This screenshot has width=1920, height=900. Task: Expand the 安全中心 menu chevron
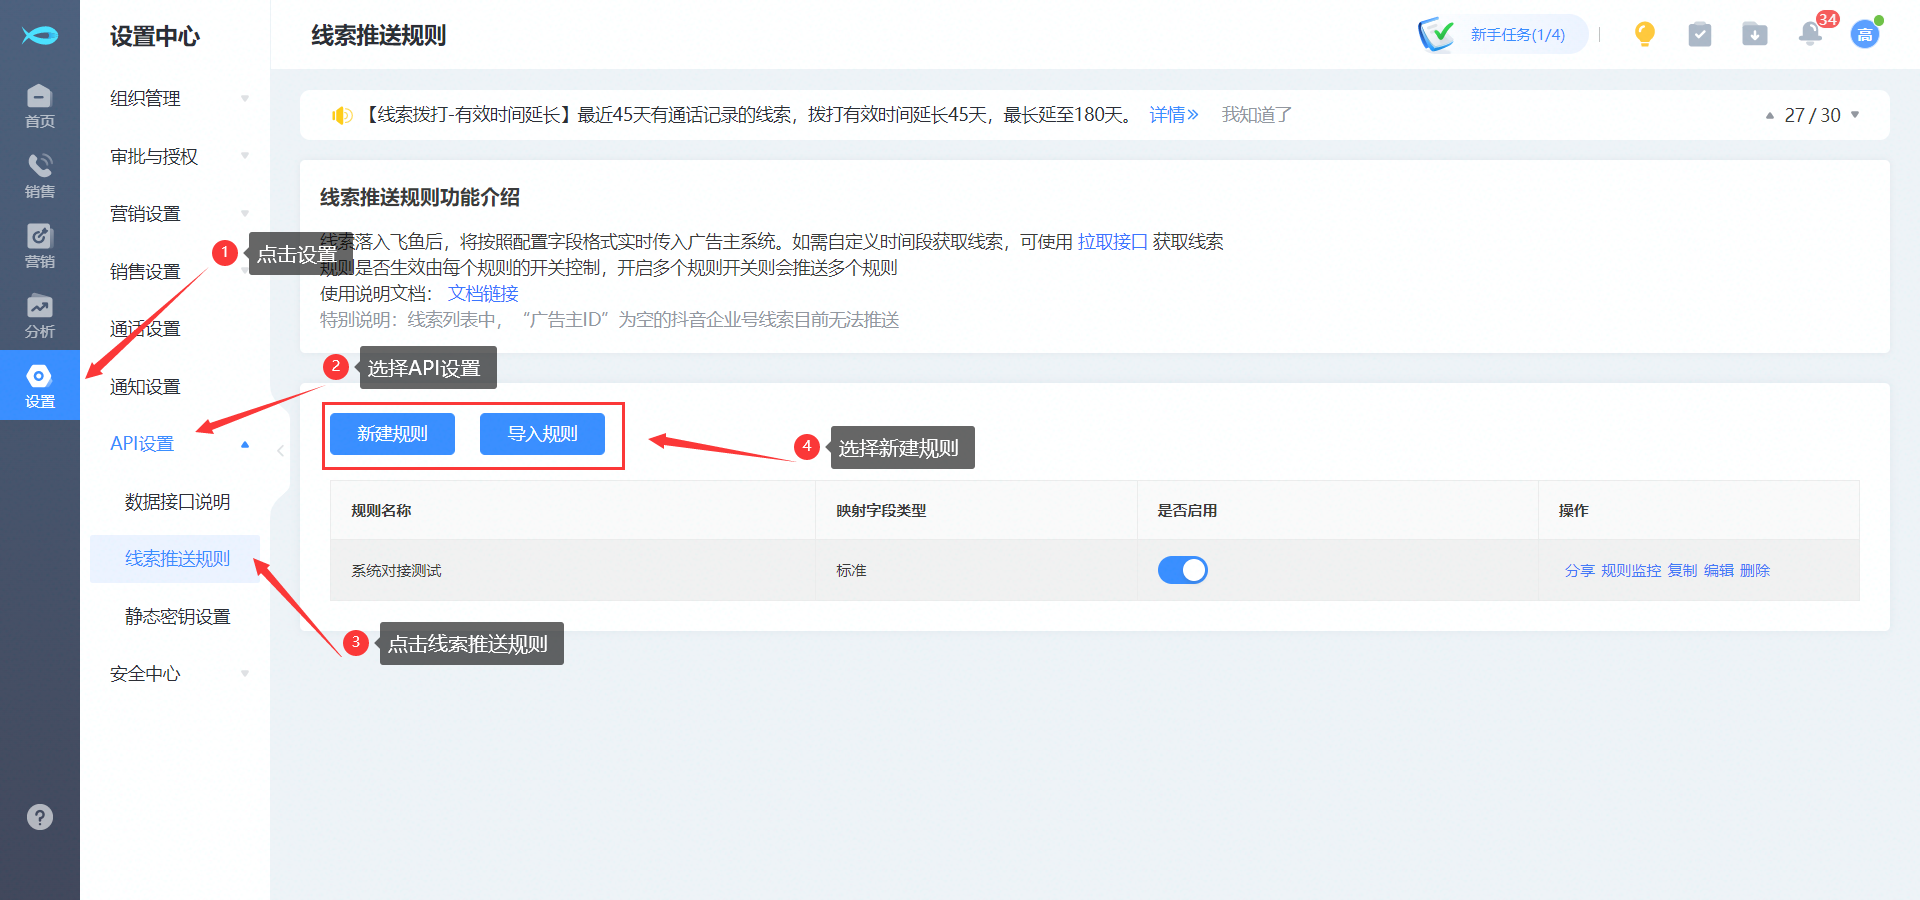(x=245, y=674)
